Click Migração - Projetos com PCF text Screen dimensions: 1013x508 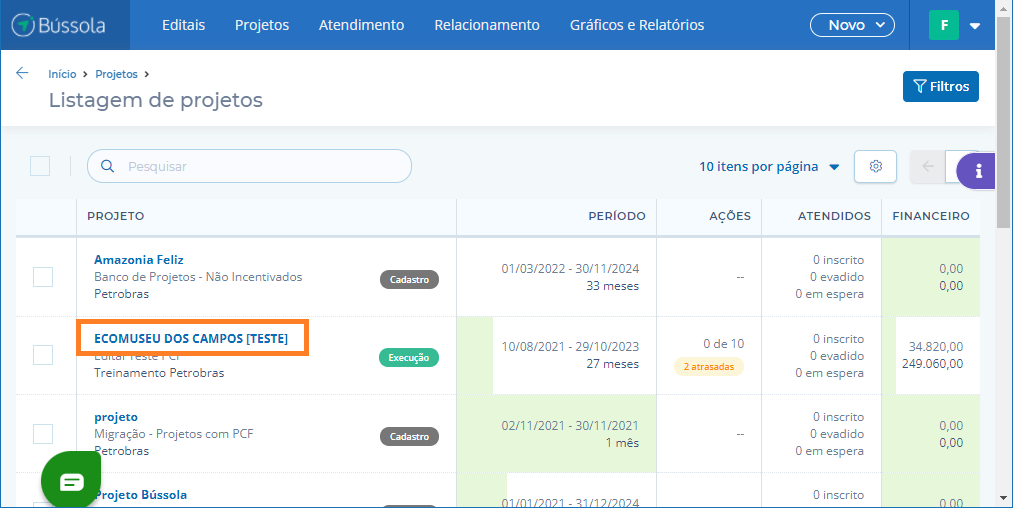coord(174,434)
